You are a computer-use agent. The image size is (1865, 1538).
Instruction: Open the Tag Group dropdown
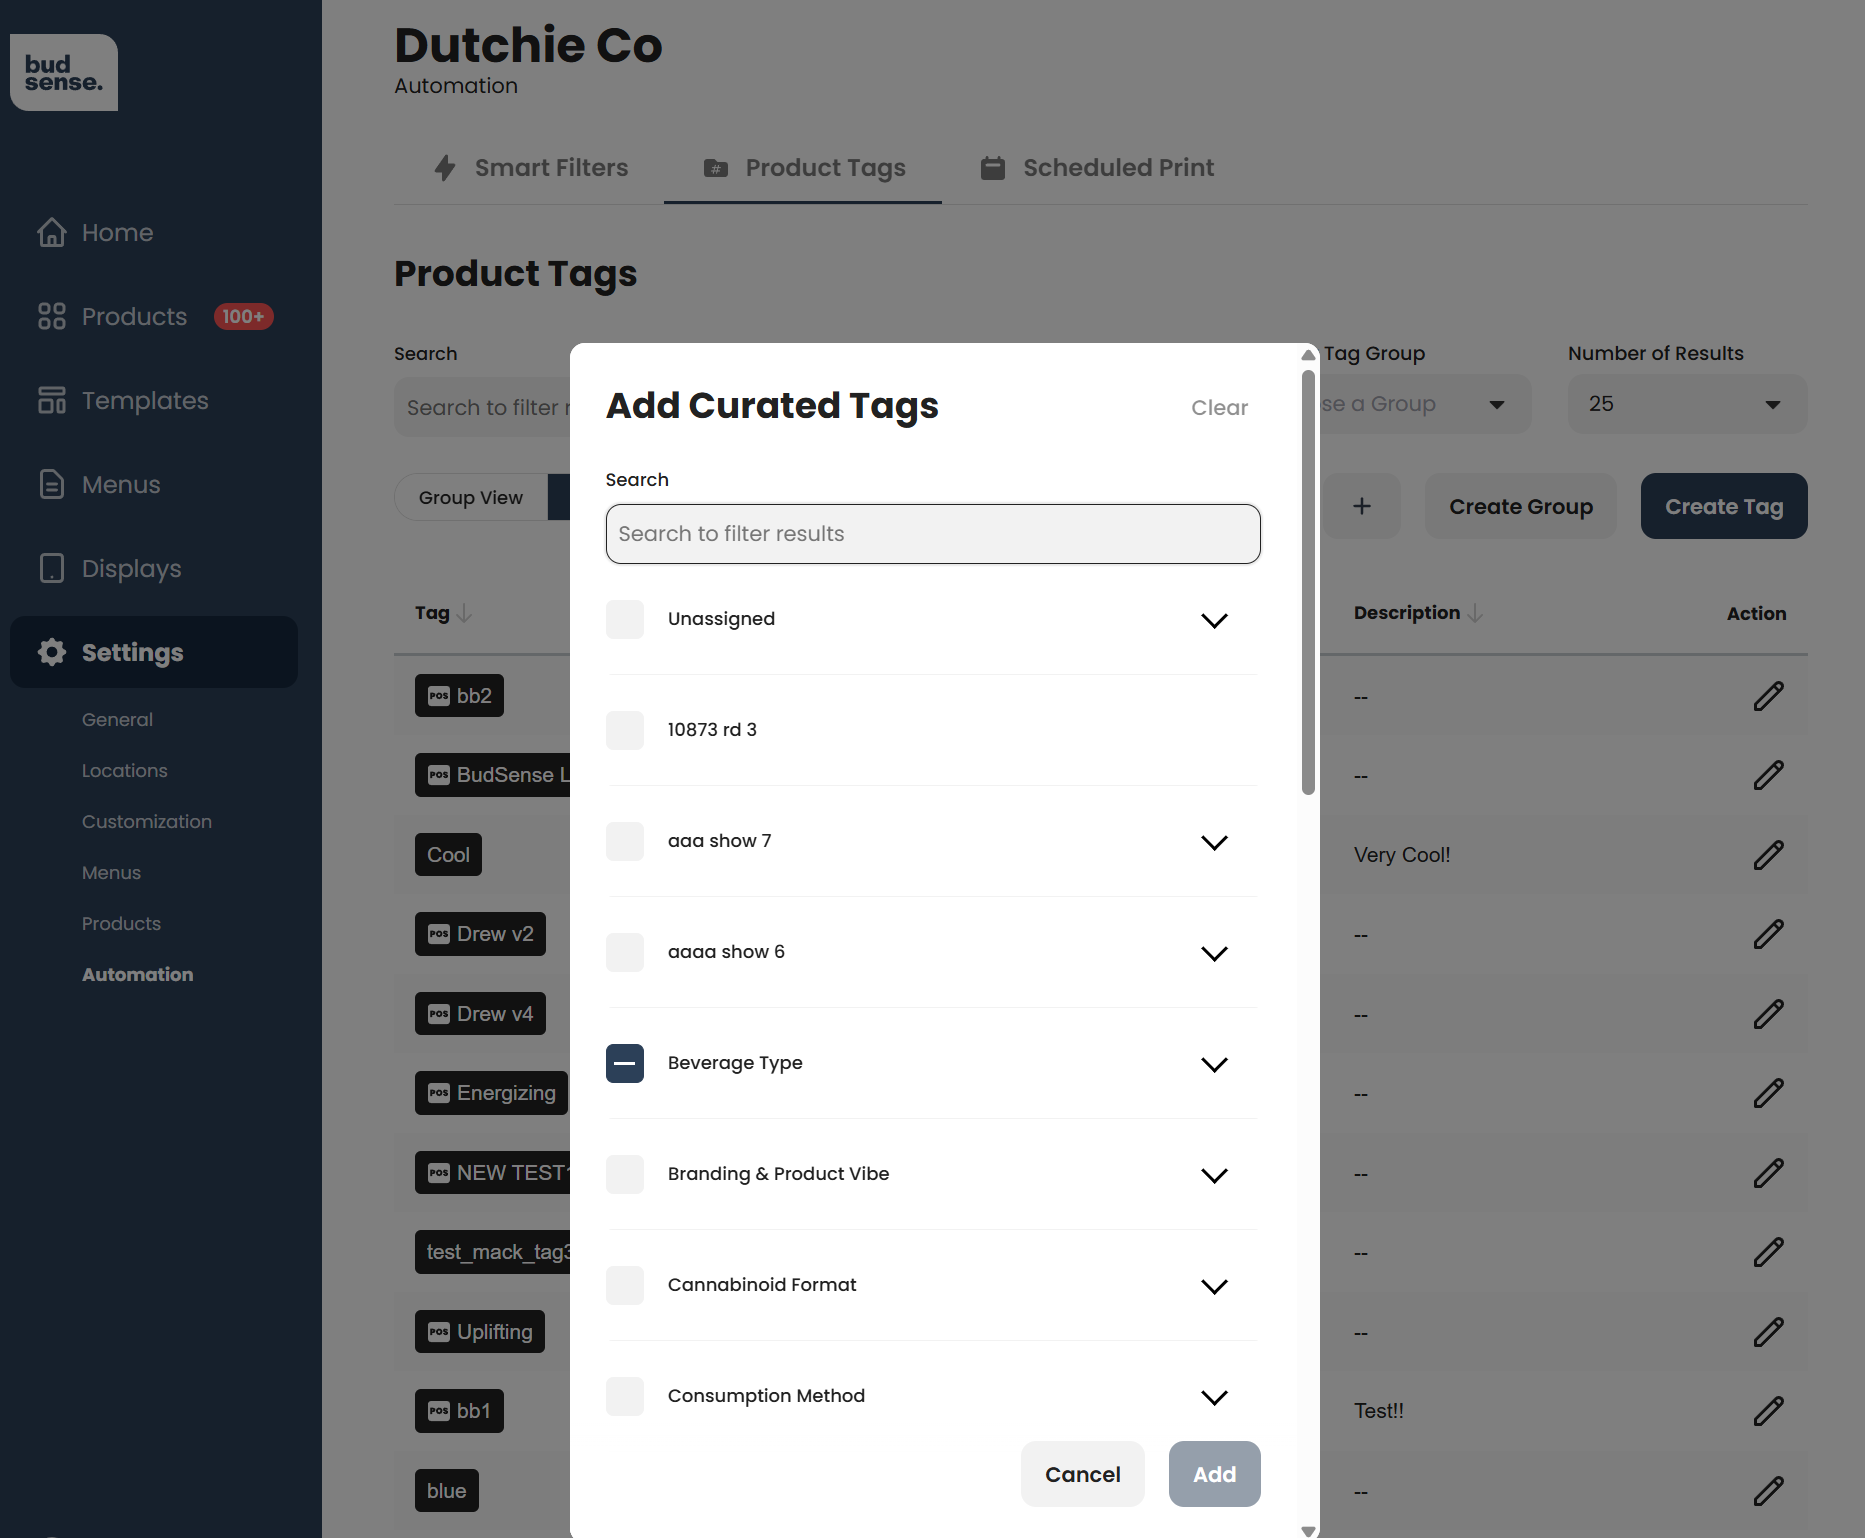(1425, 404)
